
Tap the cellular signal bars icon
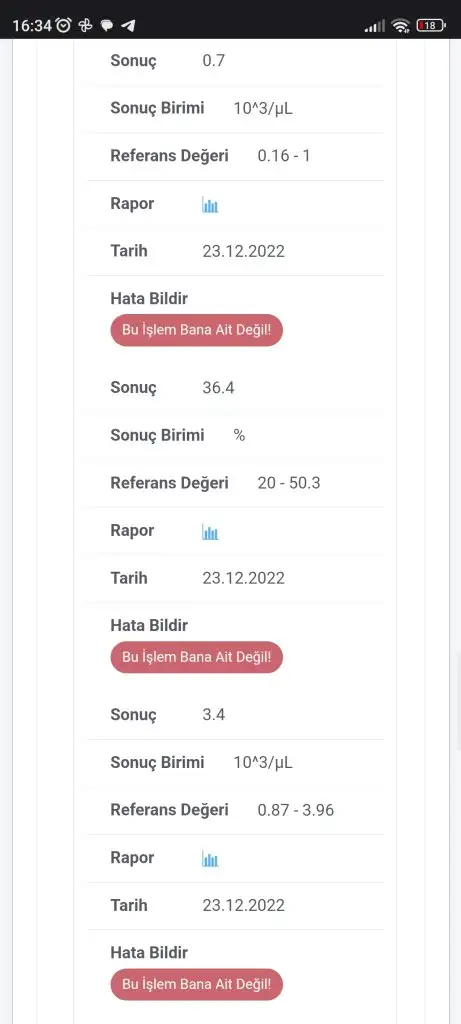coord(375,26)
